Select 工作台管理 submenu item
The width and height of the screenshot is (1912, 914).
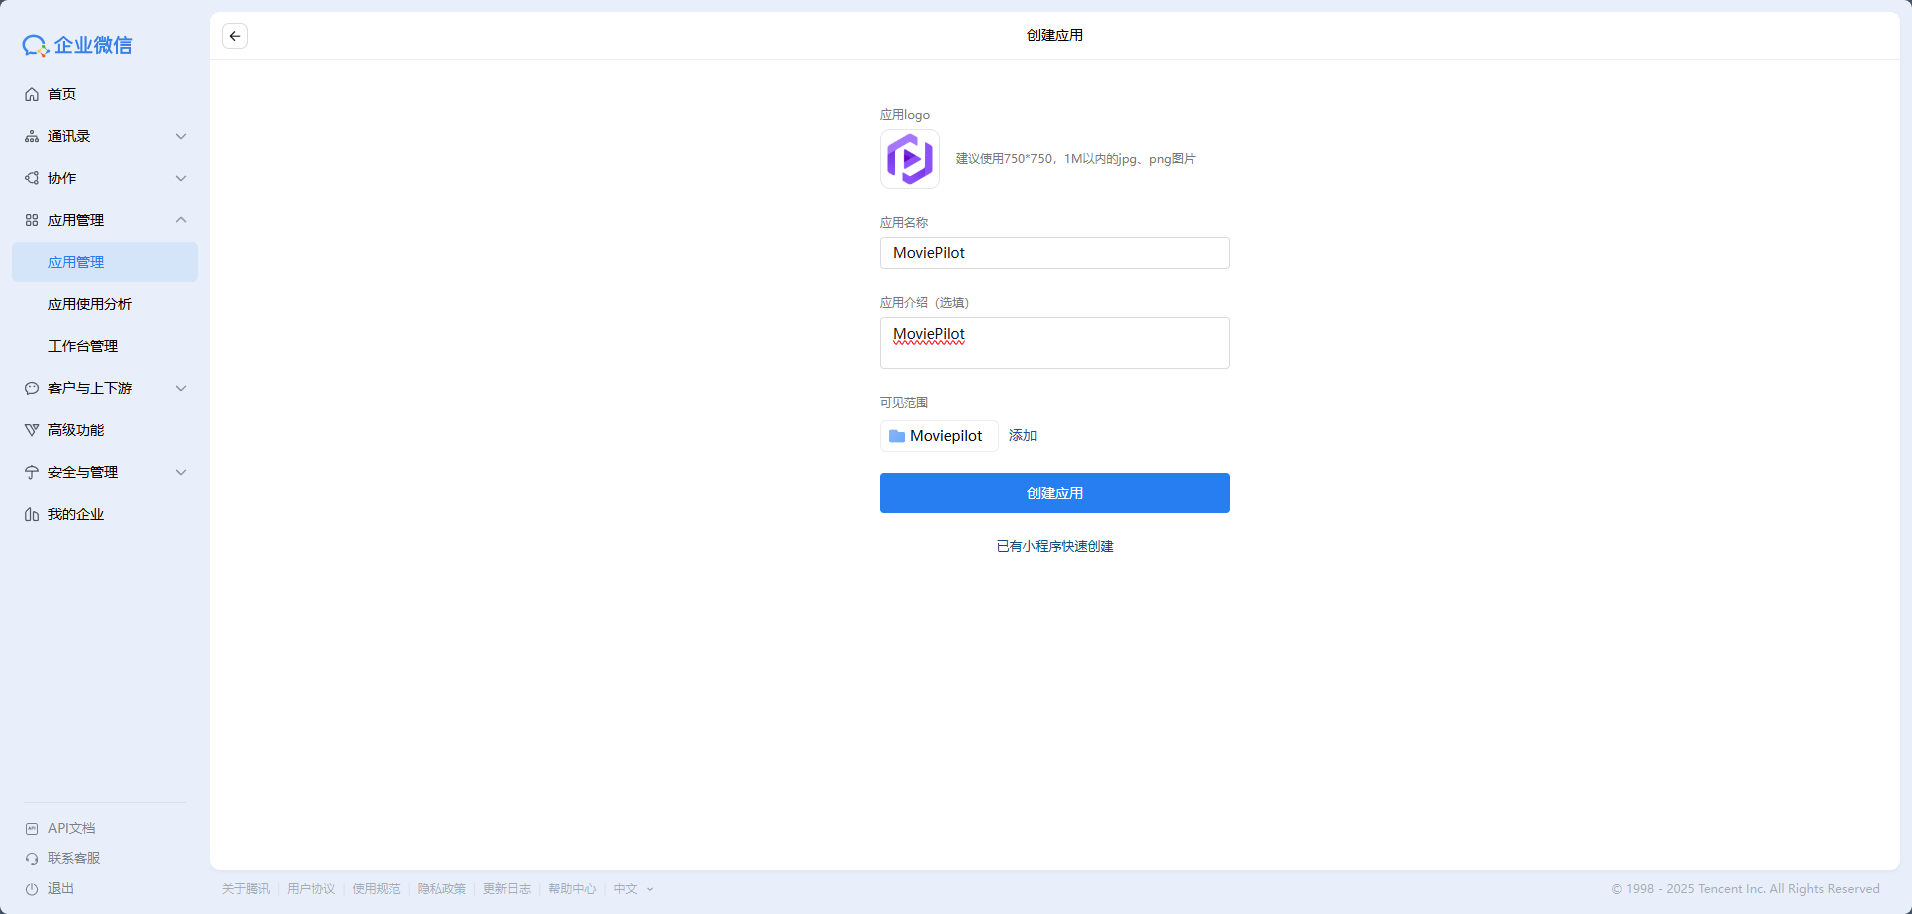[83, 346]
